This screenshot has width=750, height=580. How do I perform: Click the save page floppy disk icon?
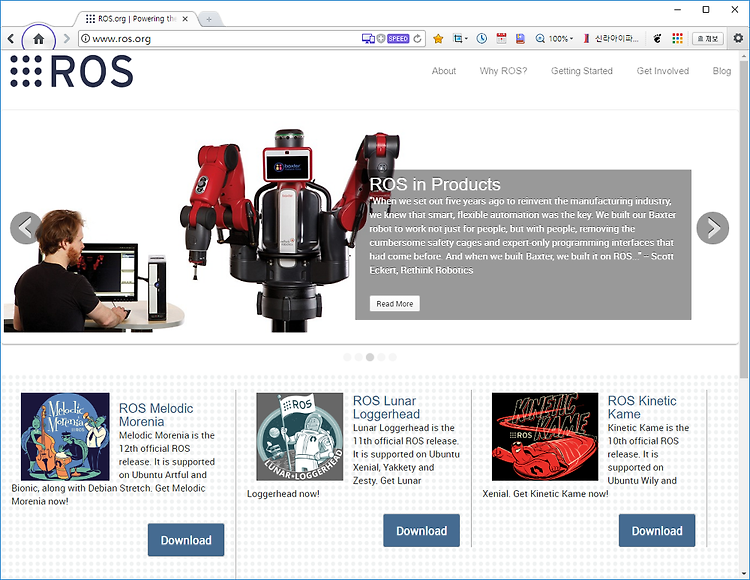click(x=520, y=39)
